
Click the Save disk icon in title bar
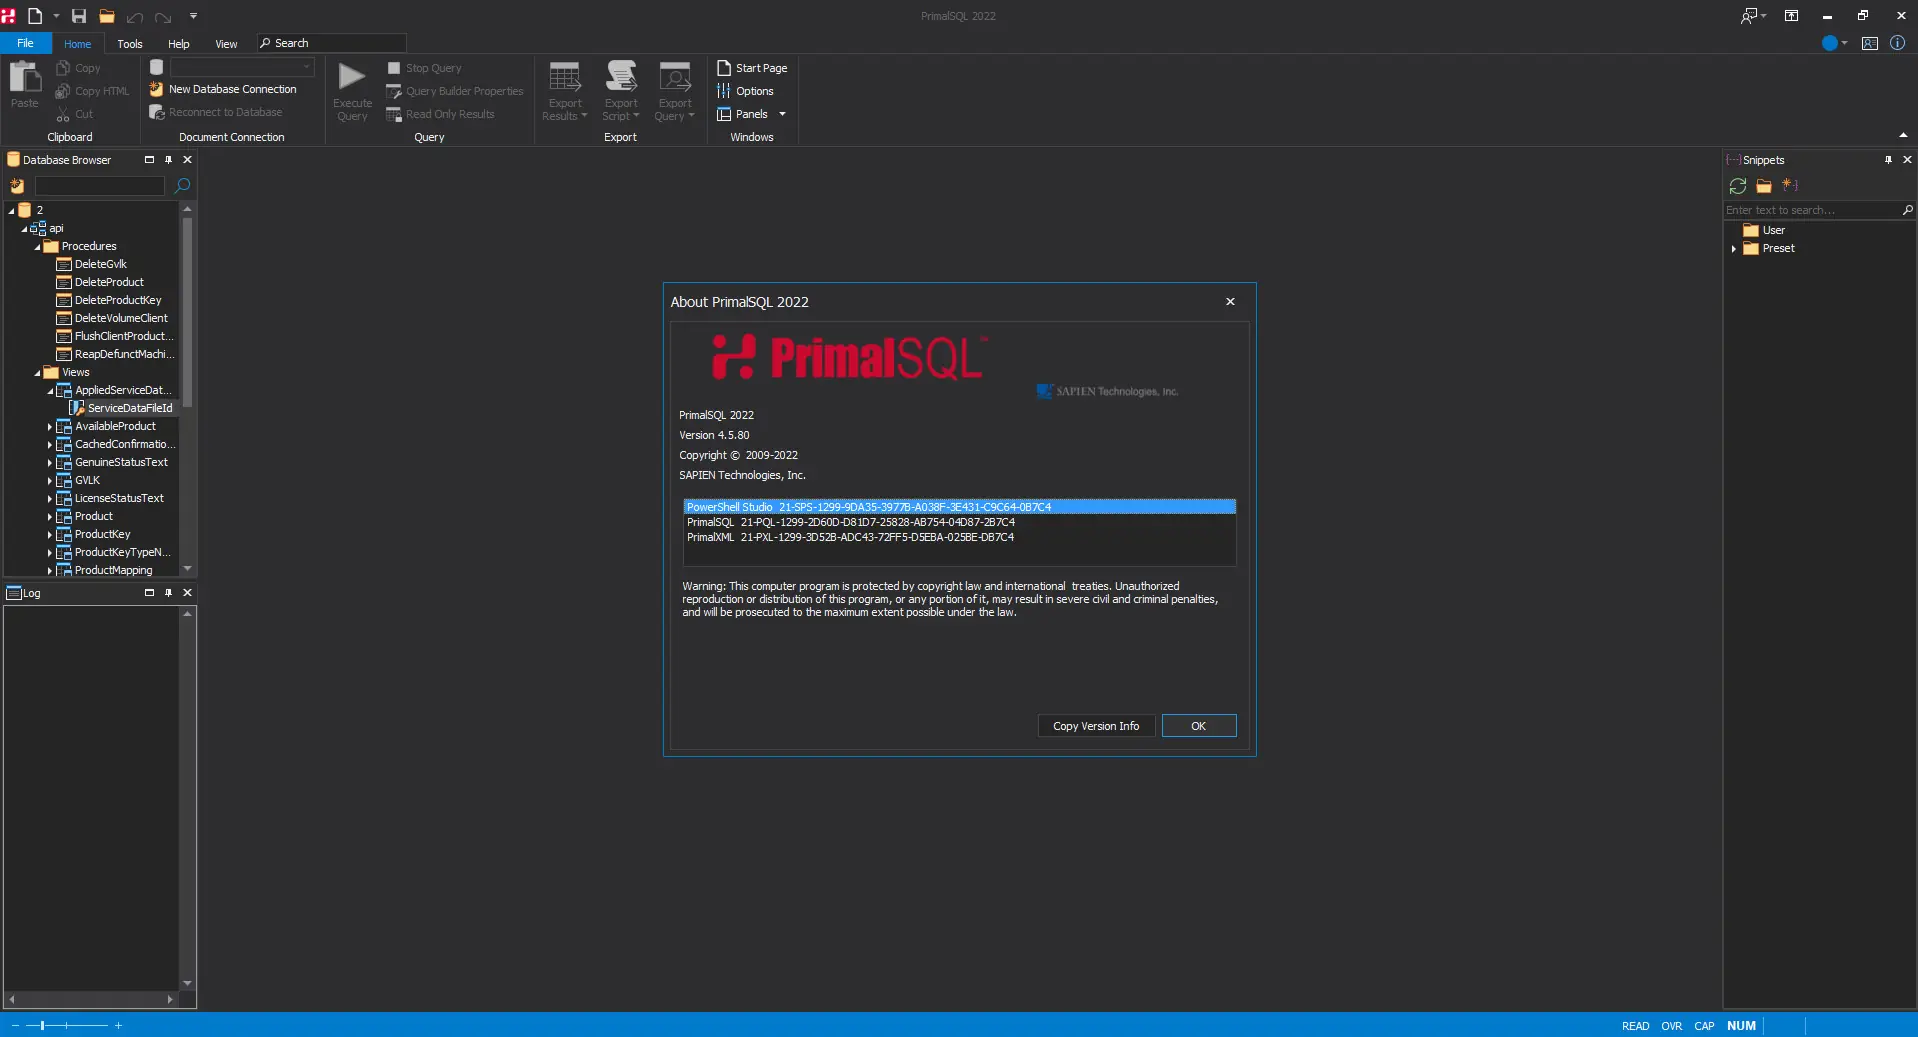click(x=79, y=16)
